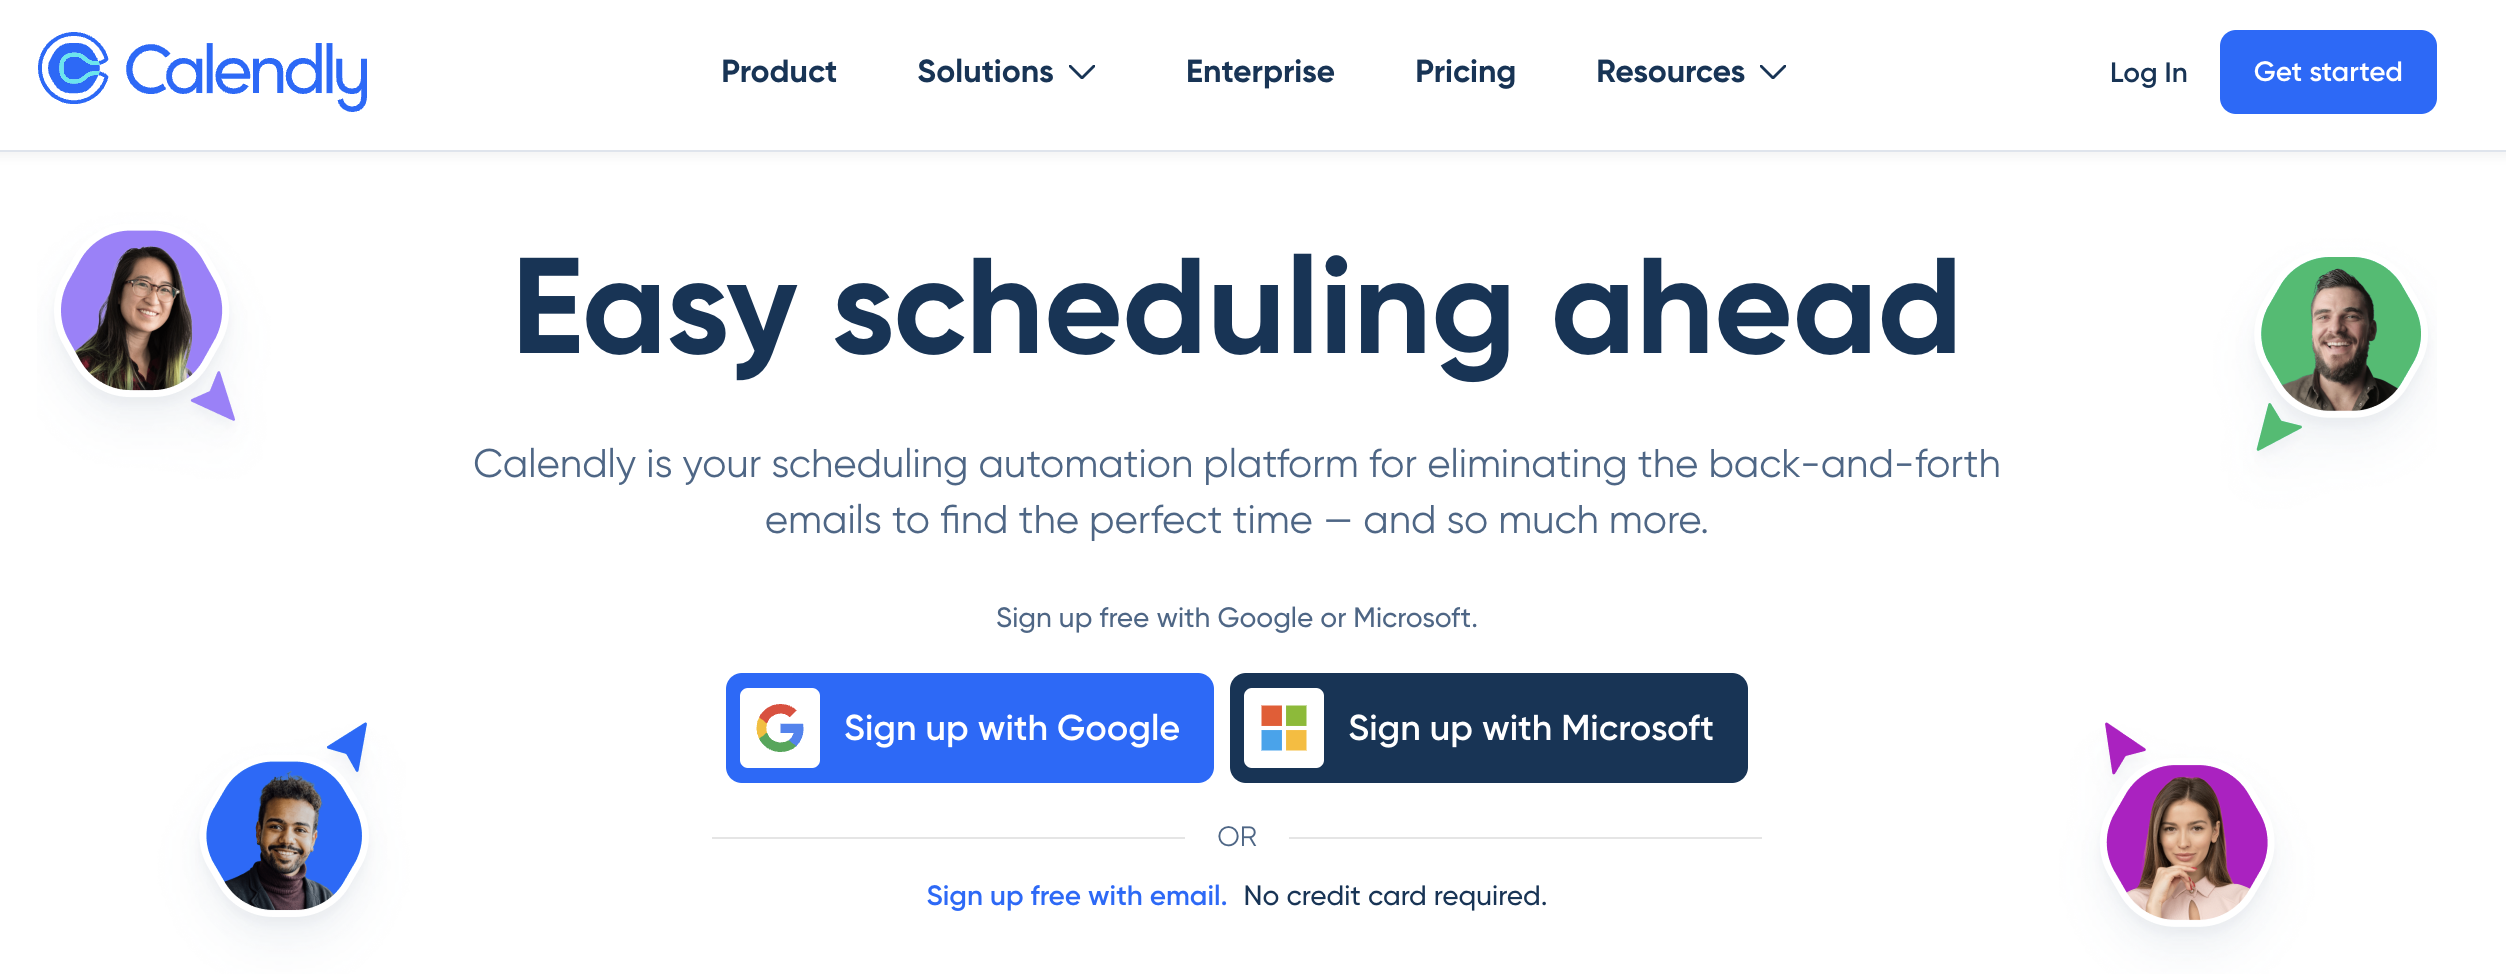The height and width of the screenshot is (974, 2506).
Task: Expand the Resources dropdown chevron
Action: 1773,72
